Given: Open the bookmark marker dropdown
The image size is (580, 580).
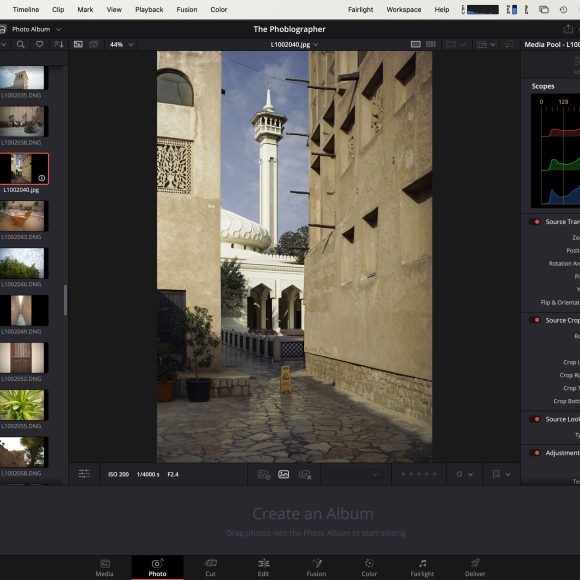Looking at the screenshot, I should point(501,474).
